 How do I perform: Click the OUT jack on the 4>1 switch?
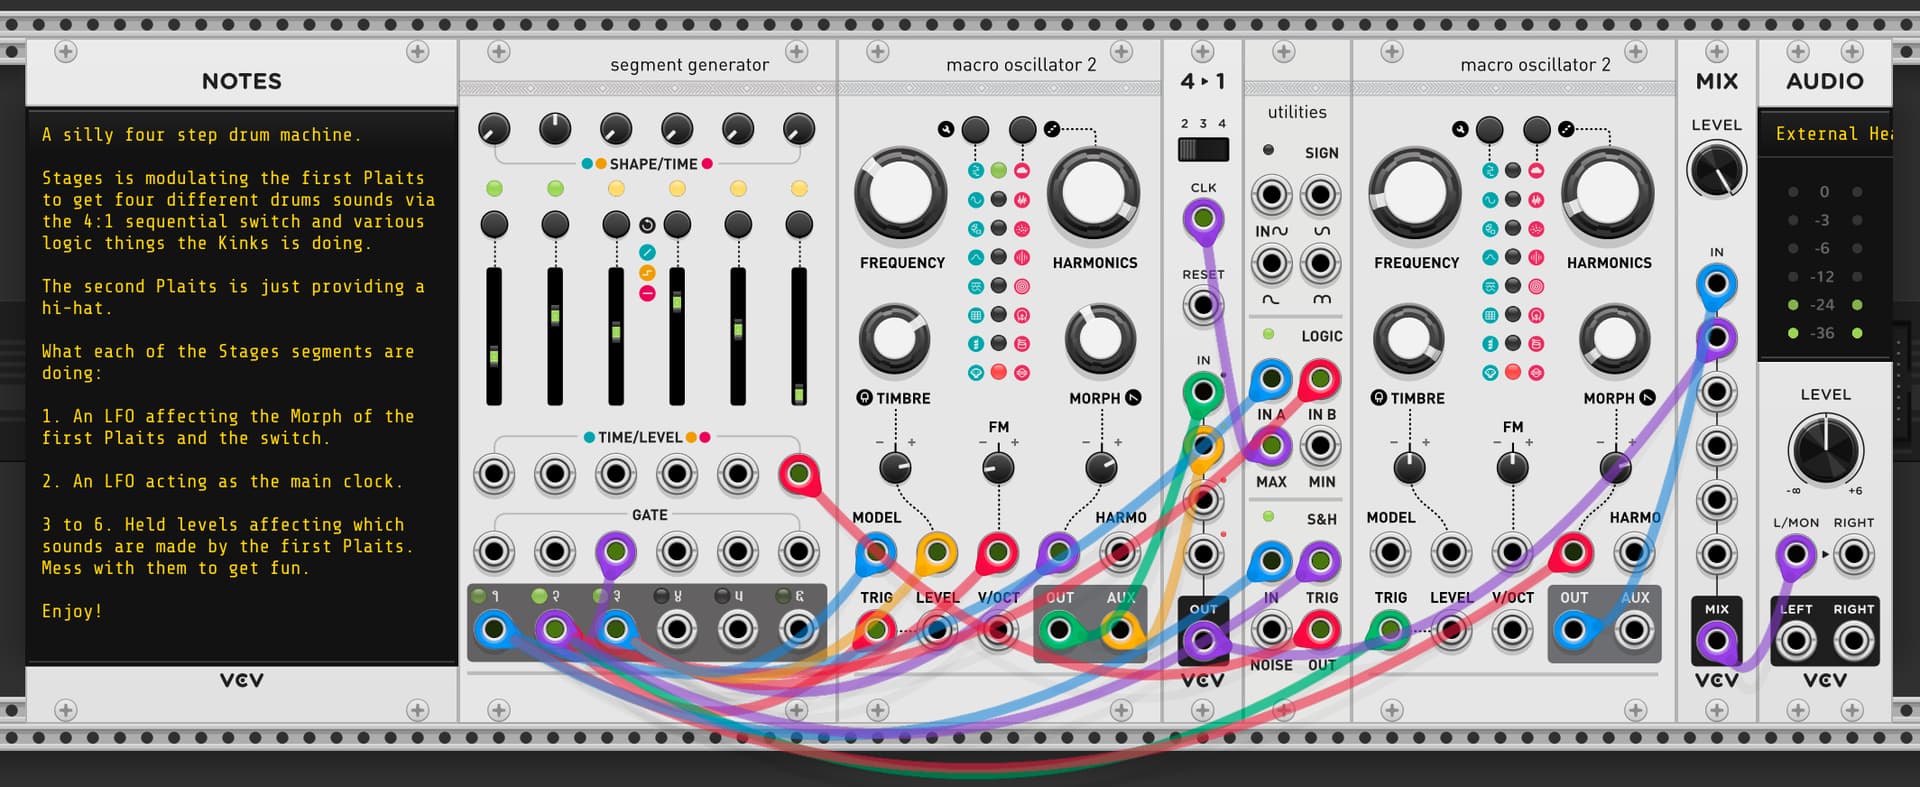point(1203,641)
